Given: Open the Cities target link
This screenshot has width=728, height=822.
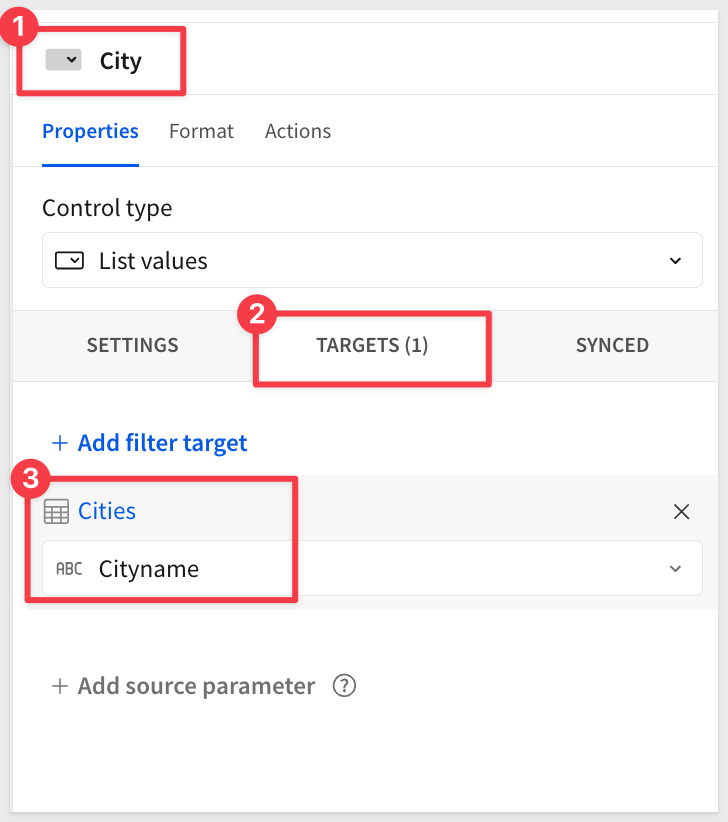Looking at the screenshot, I should click(107, 511).
